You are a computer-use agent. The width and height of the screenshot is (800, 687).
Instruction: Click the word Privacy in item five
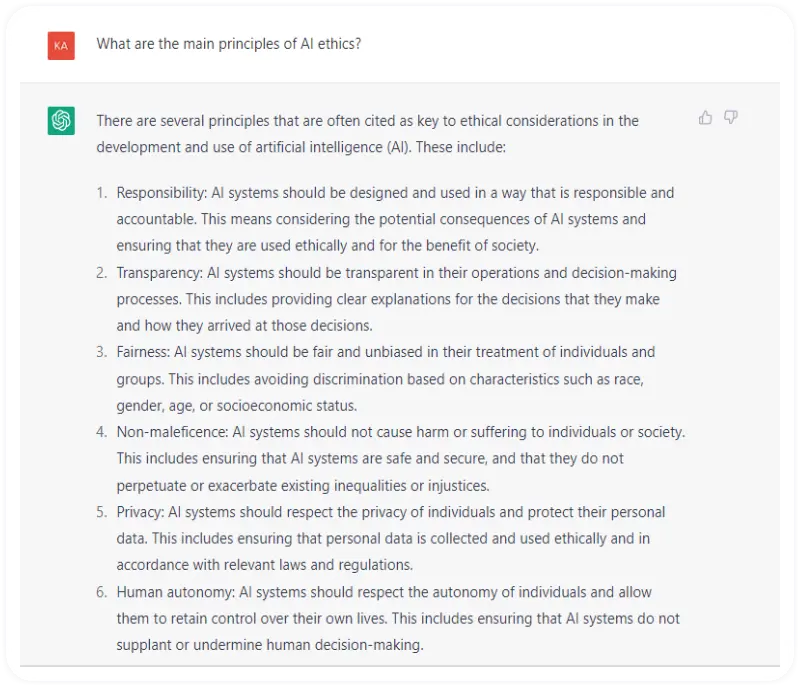pos(140,512)
